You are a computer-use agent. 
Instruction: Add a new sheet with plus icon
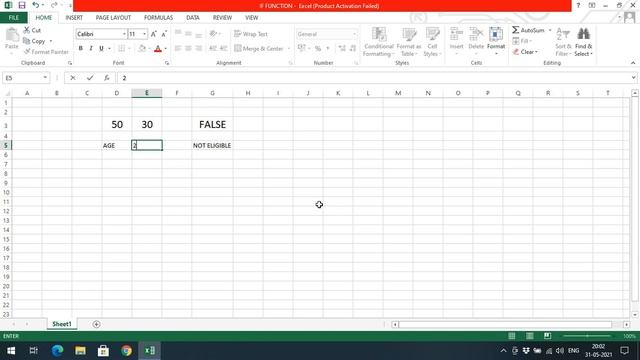point(96,324)
